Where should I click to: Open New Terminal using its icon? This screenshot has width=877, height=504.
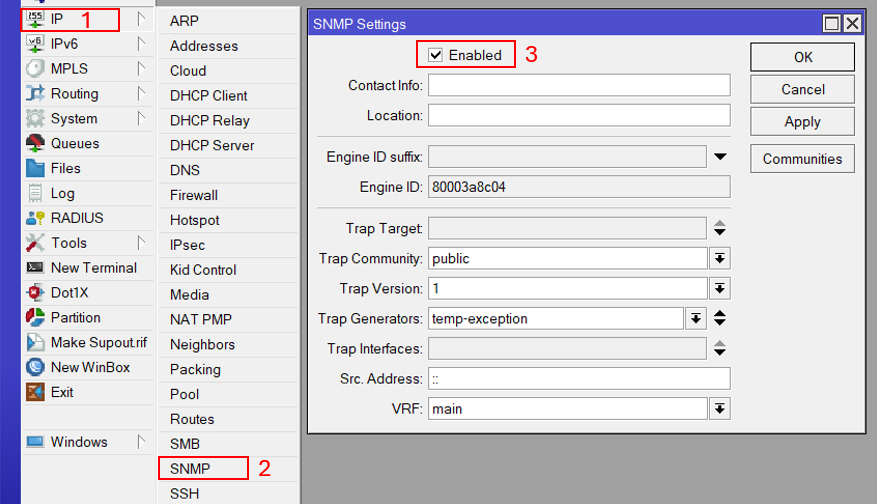coord(35,268)
